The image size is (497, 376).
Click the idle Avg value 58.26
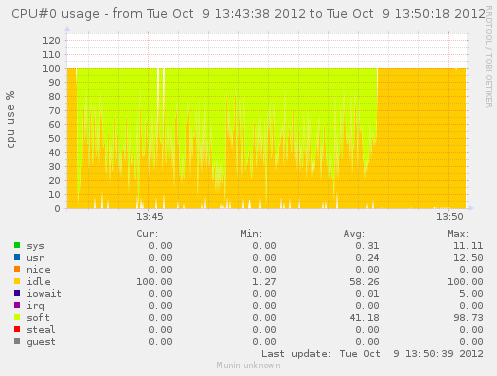[364, 282]
